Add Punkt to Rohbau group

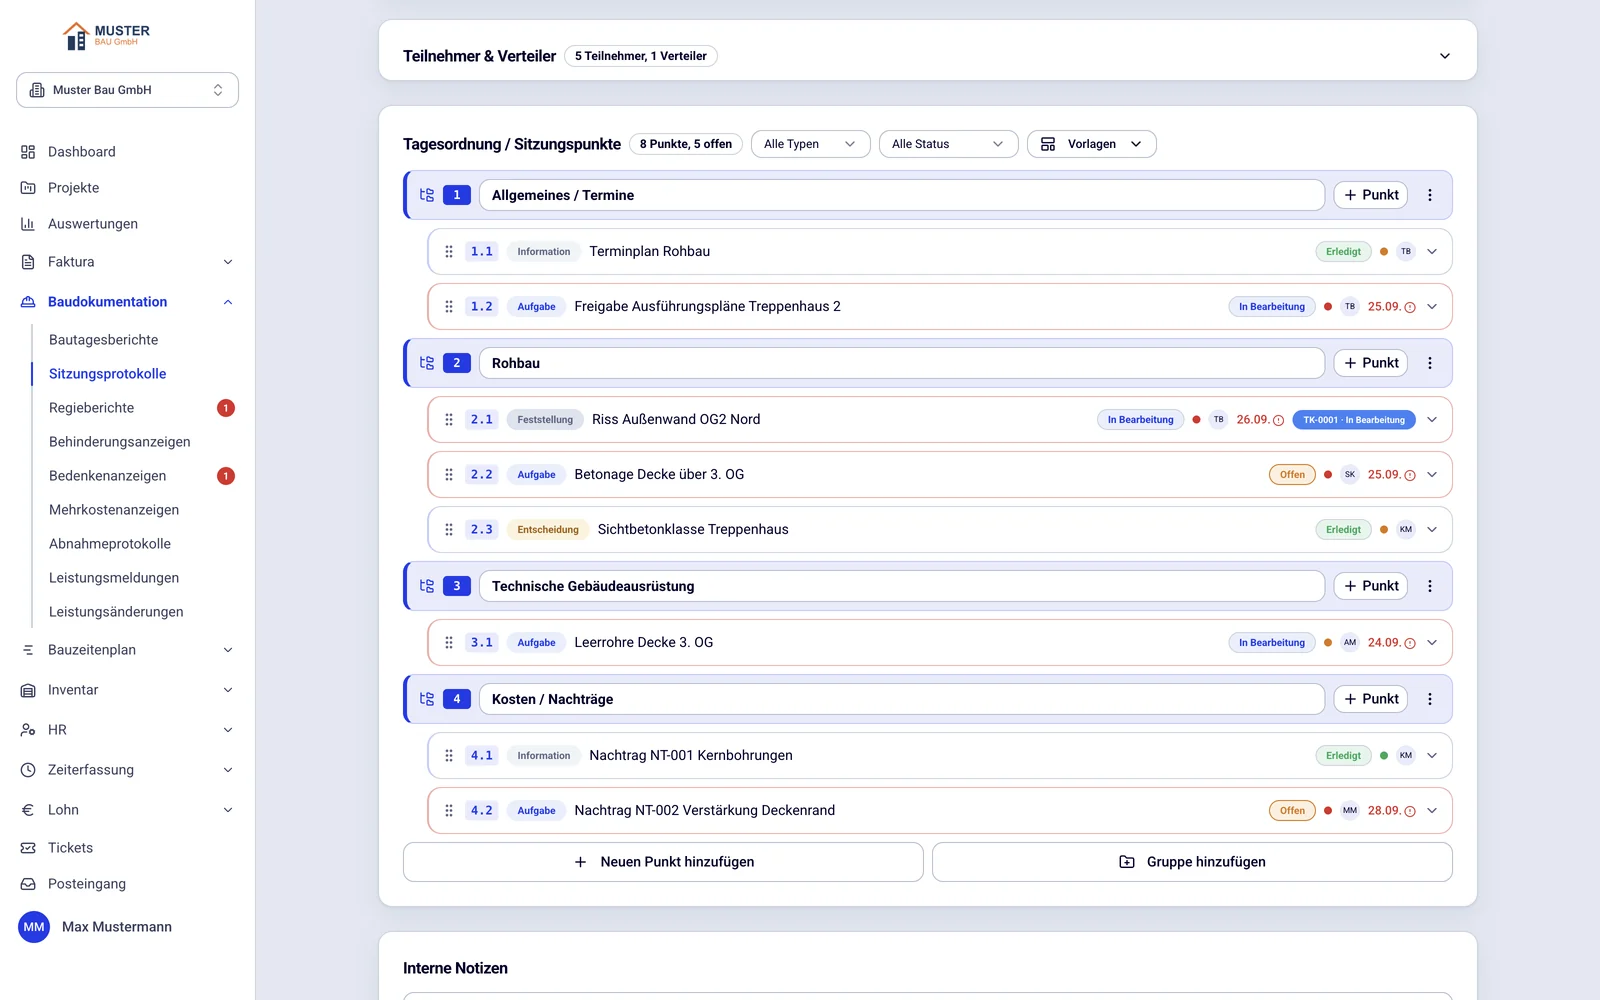click(x=1371, y=363)
